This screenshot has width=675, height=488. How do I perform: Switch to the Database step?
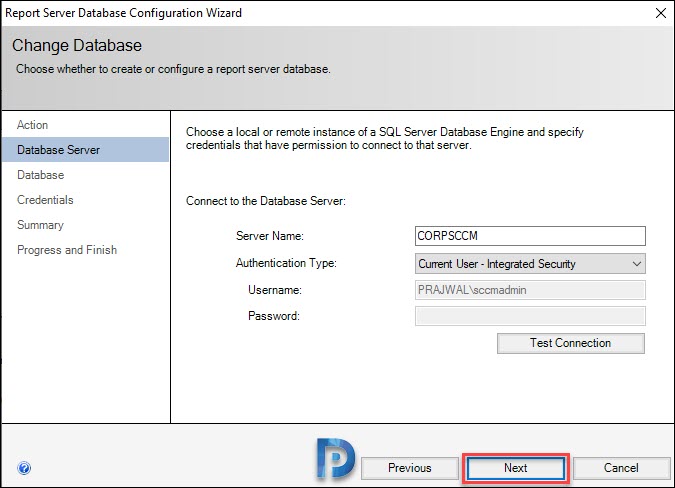point(41,175)
